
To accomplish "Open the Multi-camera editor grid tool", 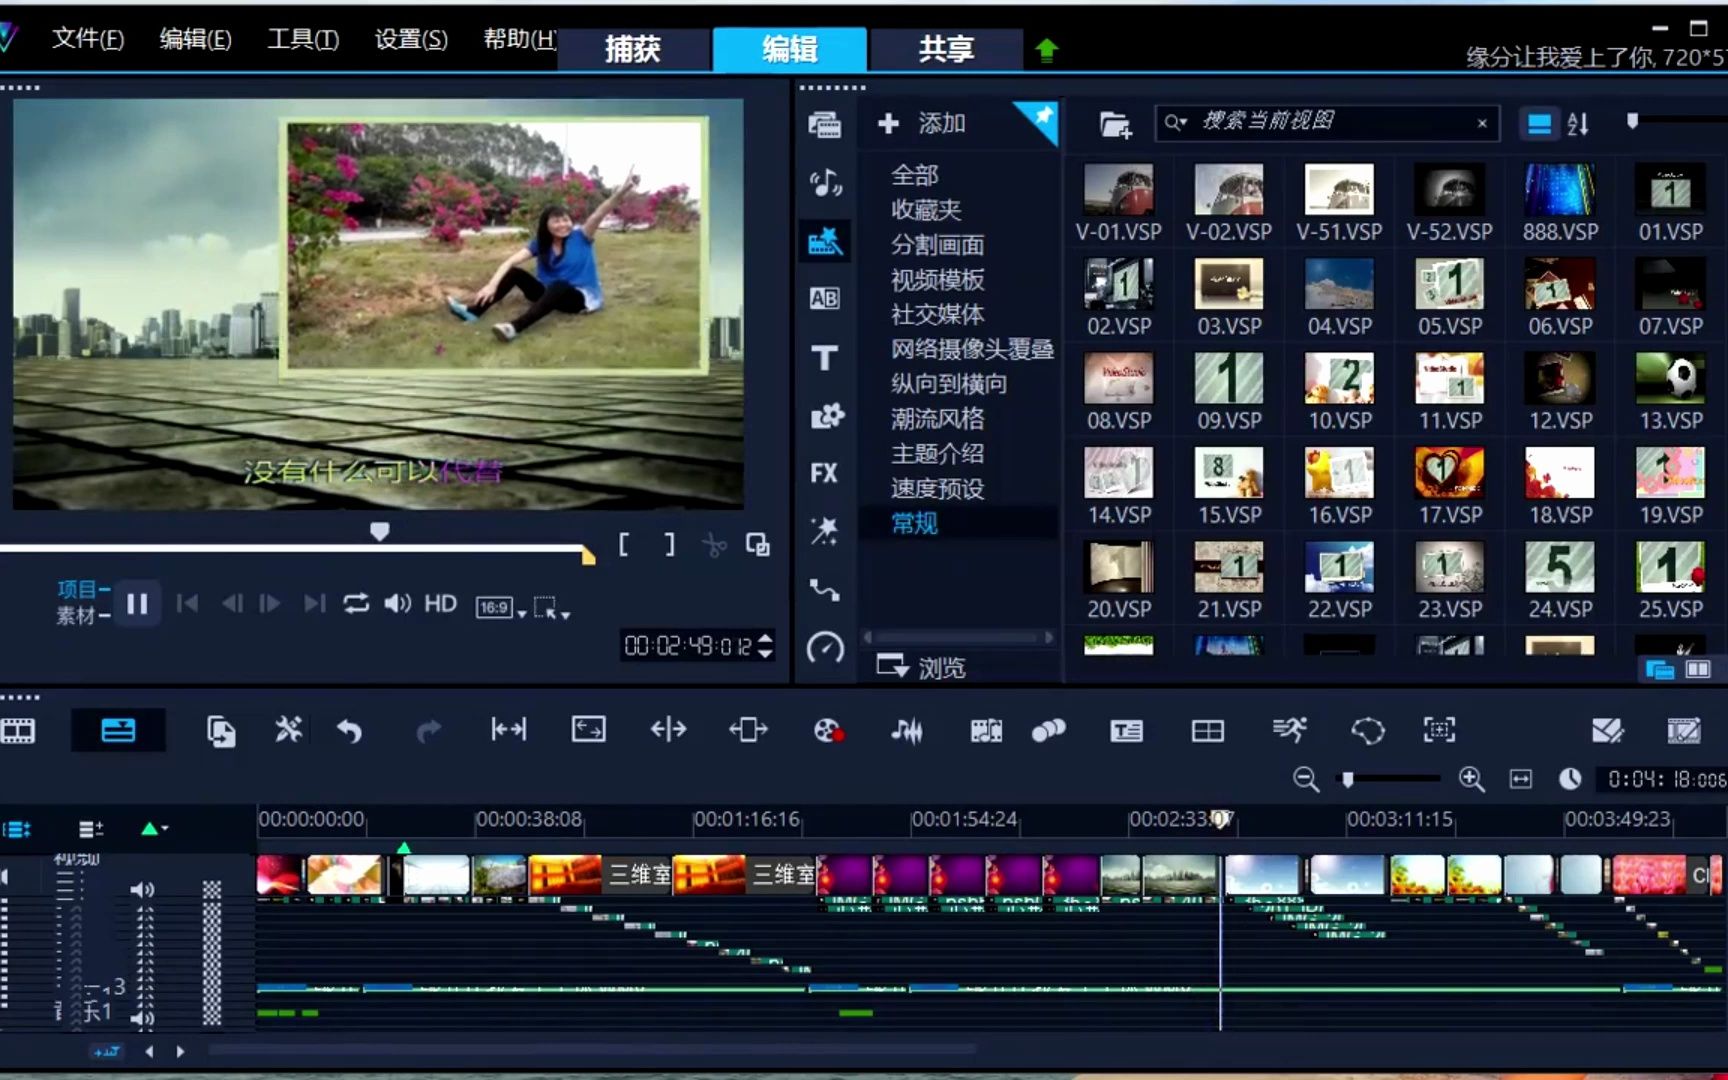I will 1208,731.
